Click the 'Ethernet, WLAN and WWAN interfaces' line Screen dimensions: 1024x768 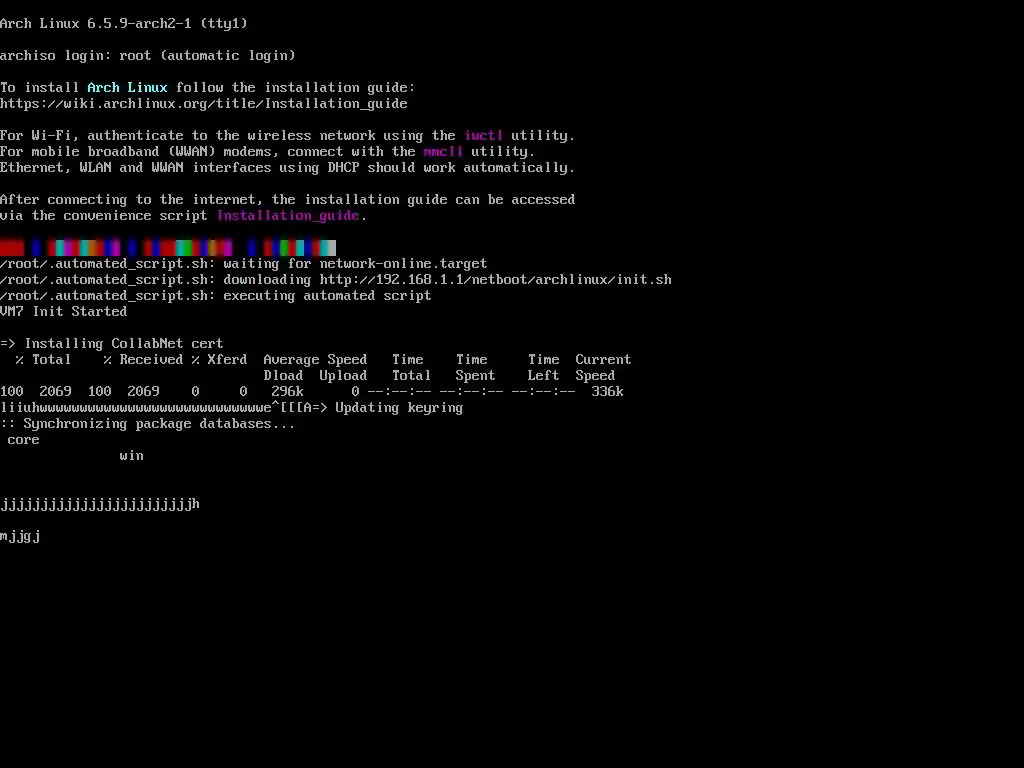(x=287, y=167)
